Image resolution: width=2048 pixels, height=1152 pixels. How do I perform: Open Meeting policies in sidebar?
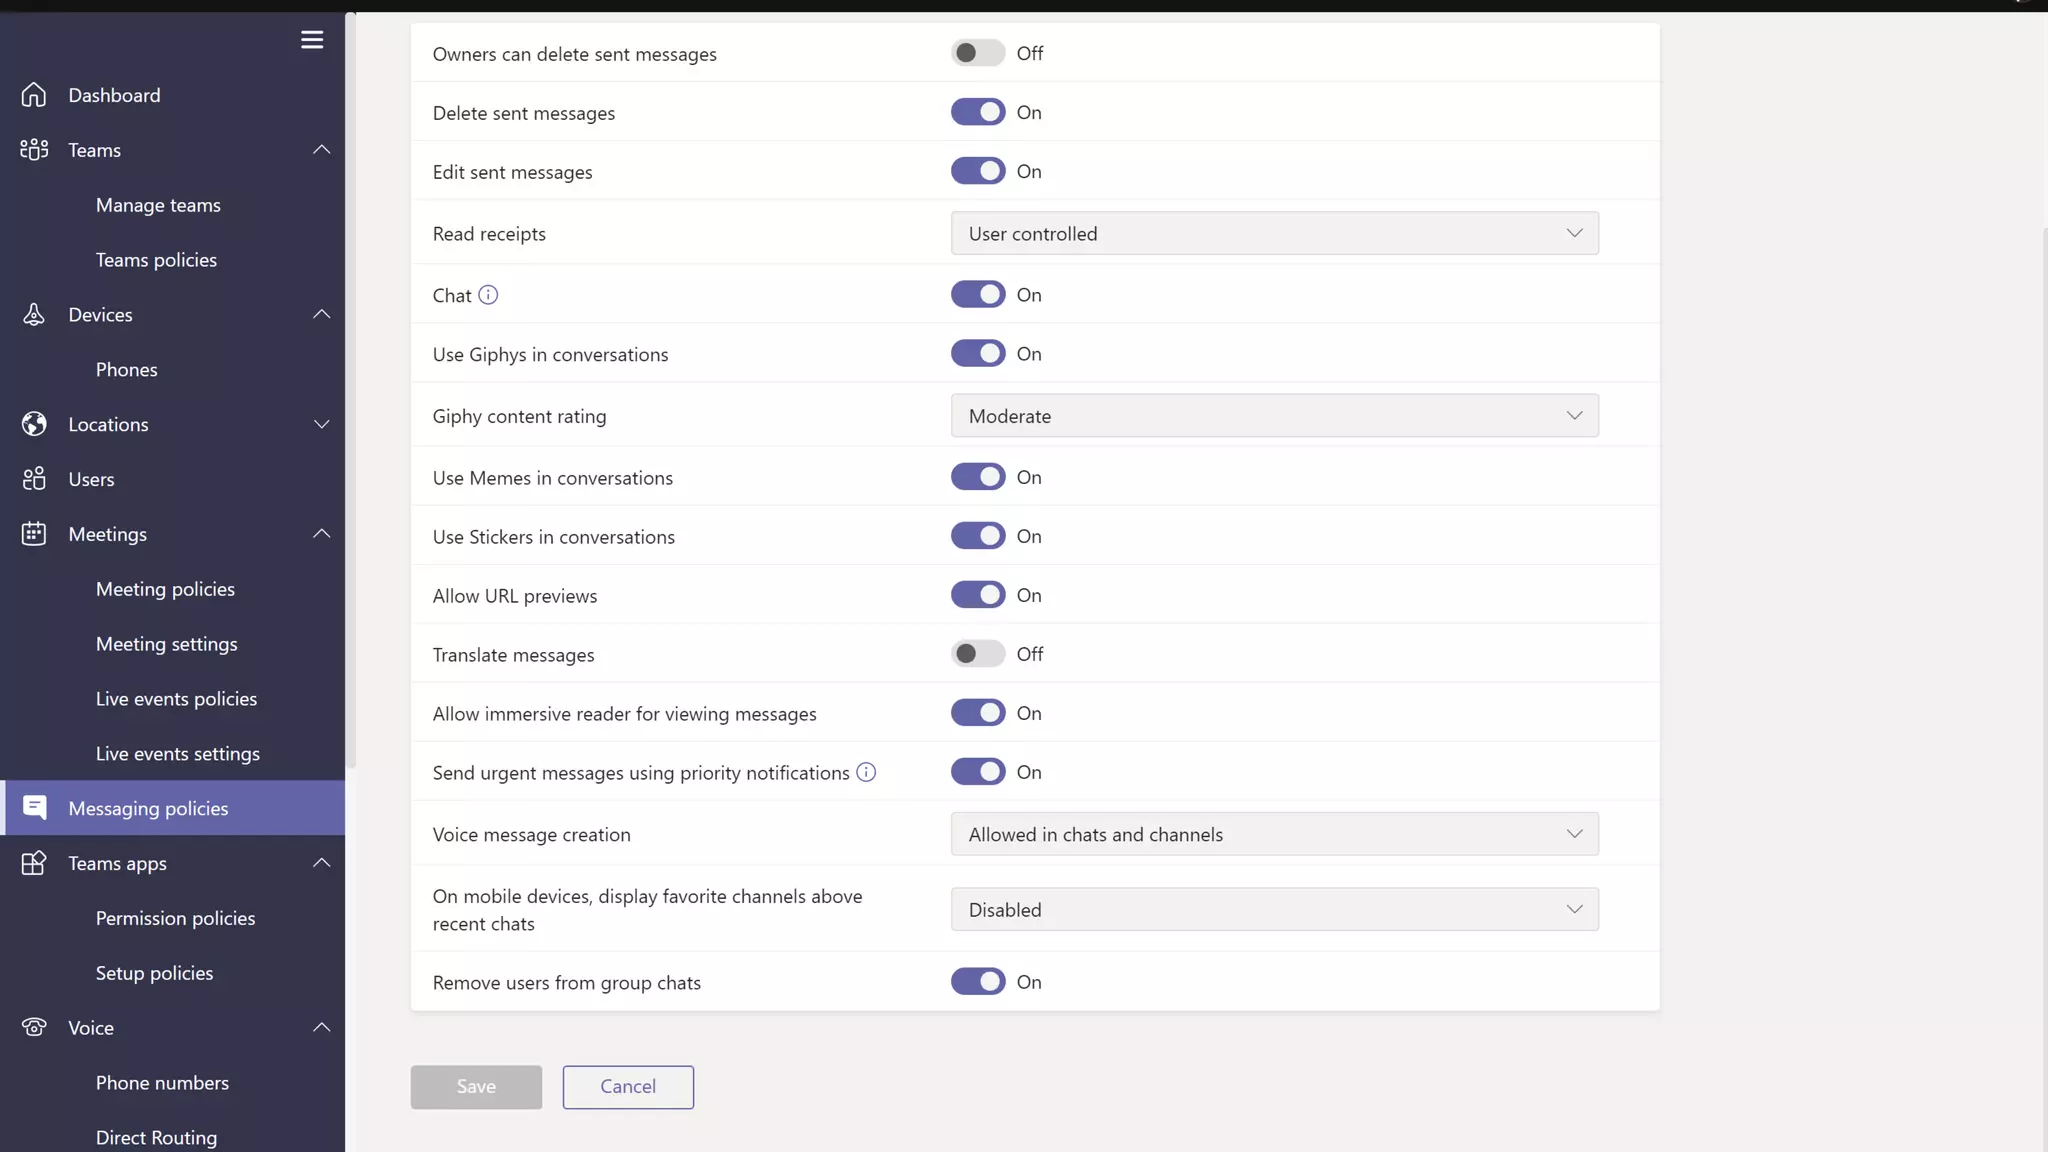(x=165, y=589)
